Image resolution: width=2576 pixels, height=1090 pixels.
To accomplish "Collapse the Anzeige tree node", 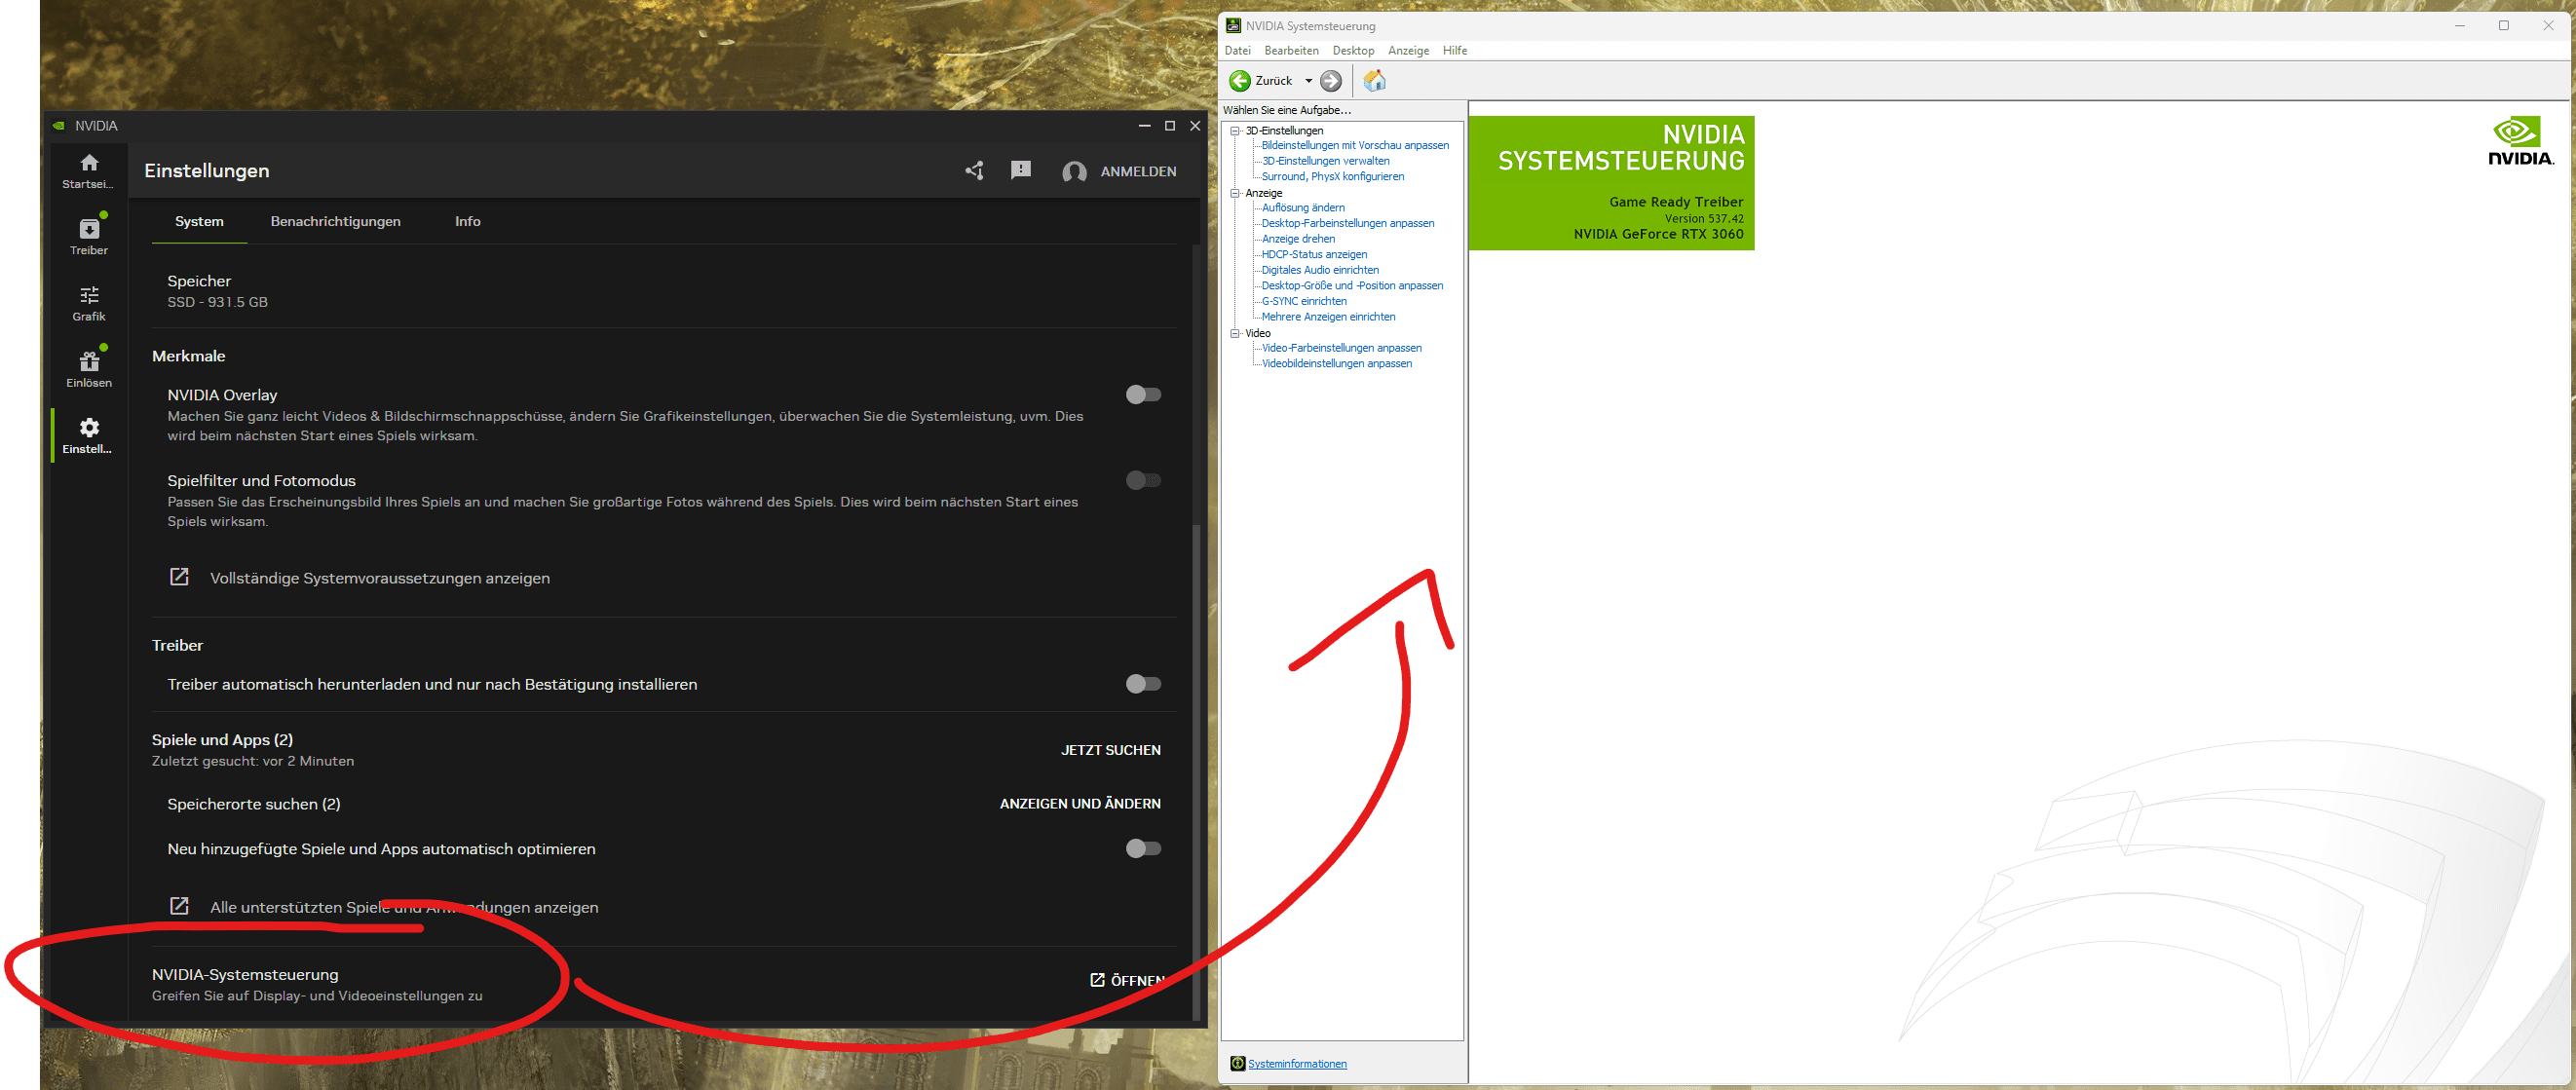I will point(1235,193).
